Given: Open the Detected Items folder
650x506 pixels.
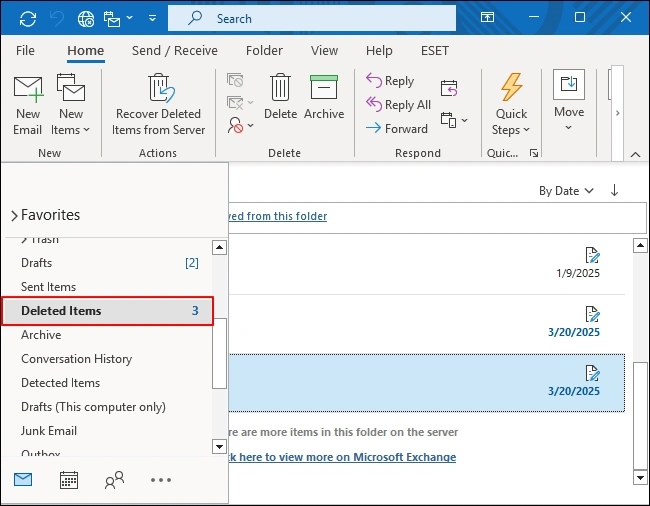Looking at the screenshot, I should pyautogui.click(x=109, y=383).
